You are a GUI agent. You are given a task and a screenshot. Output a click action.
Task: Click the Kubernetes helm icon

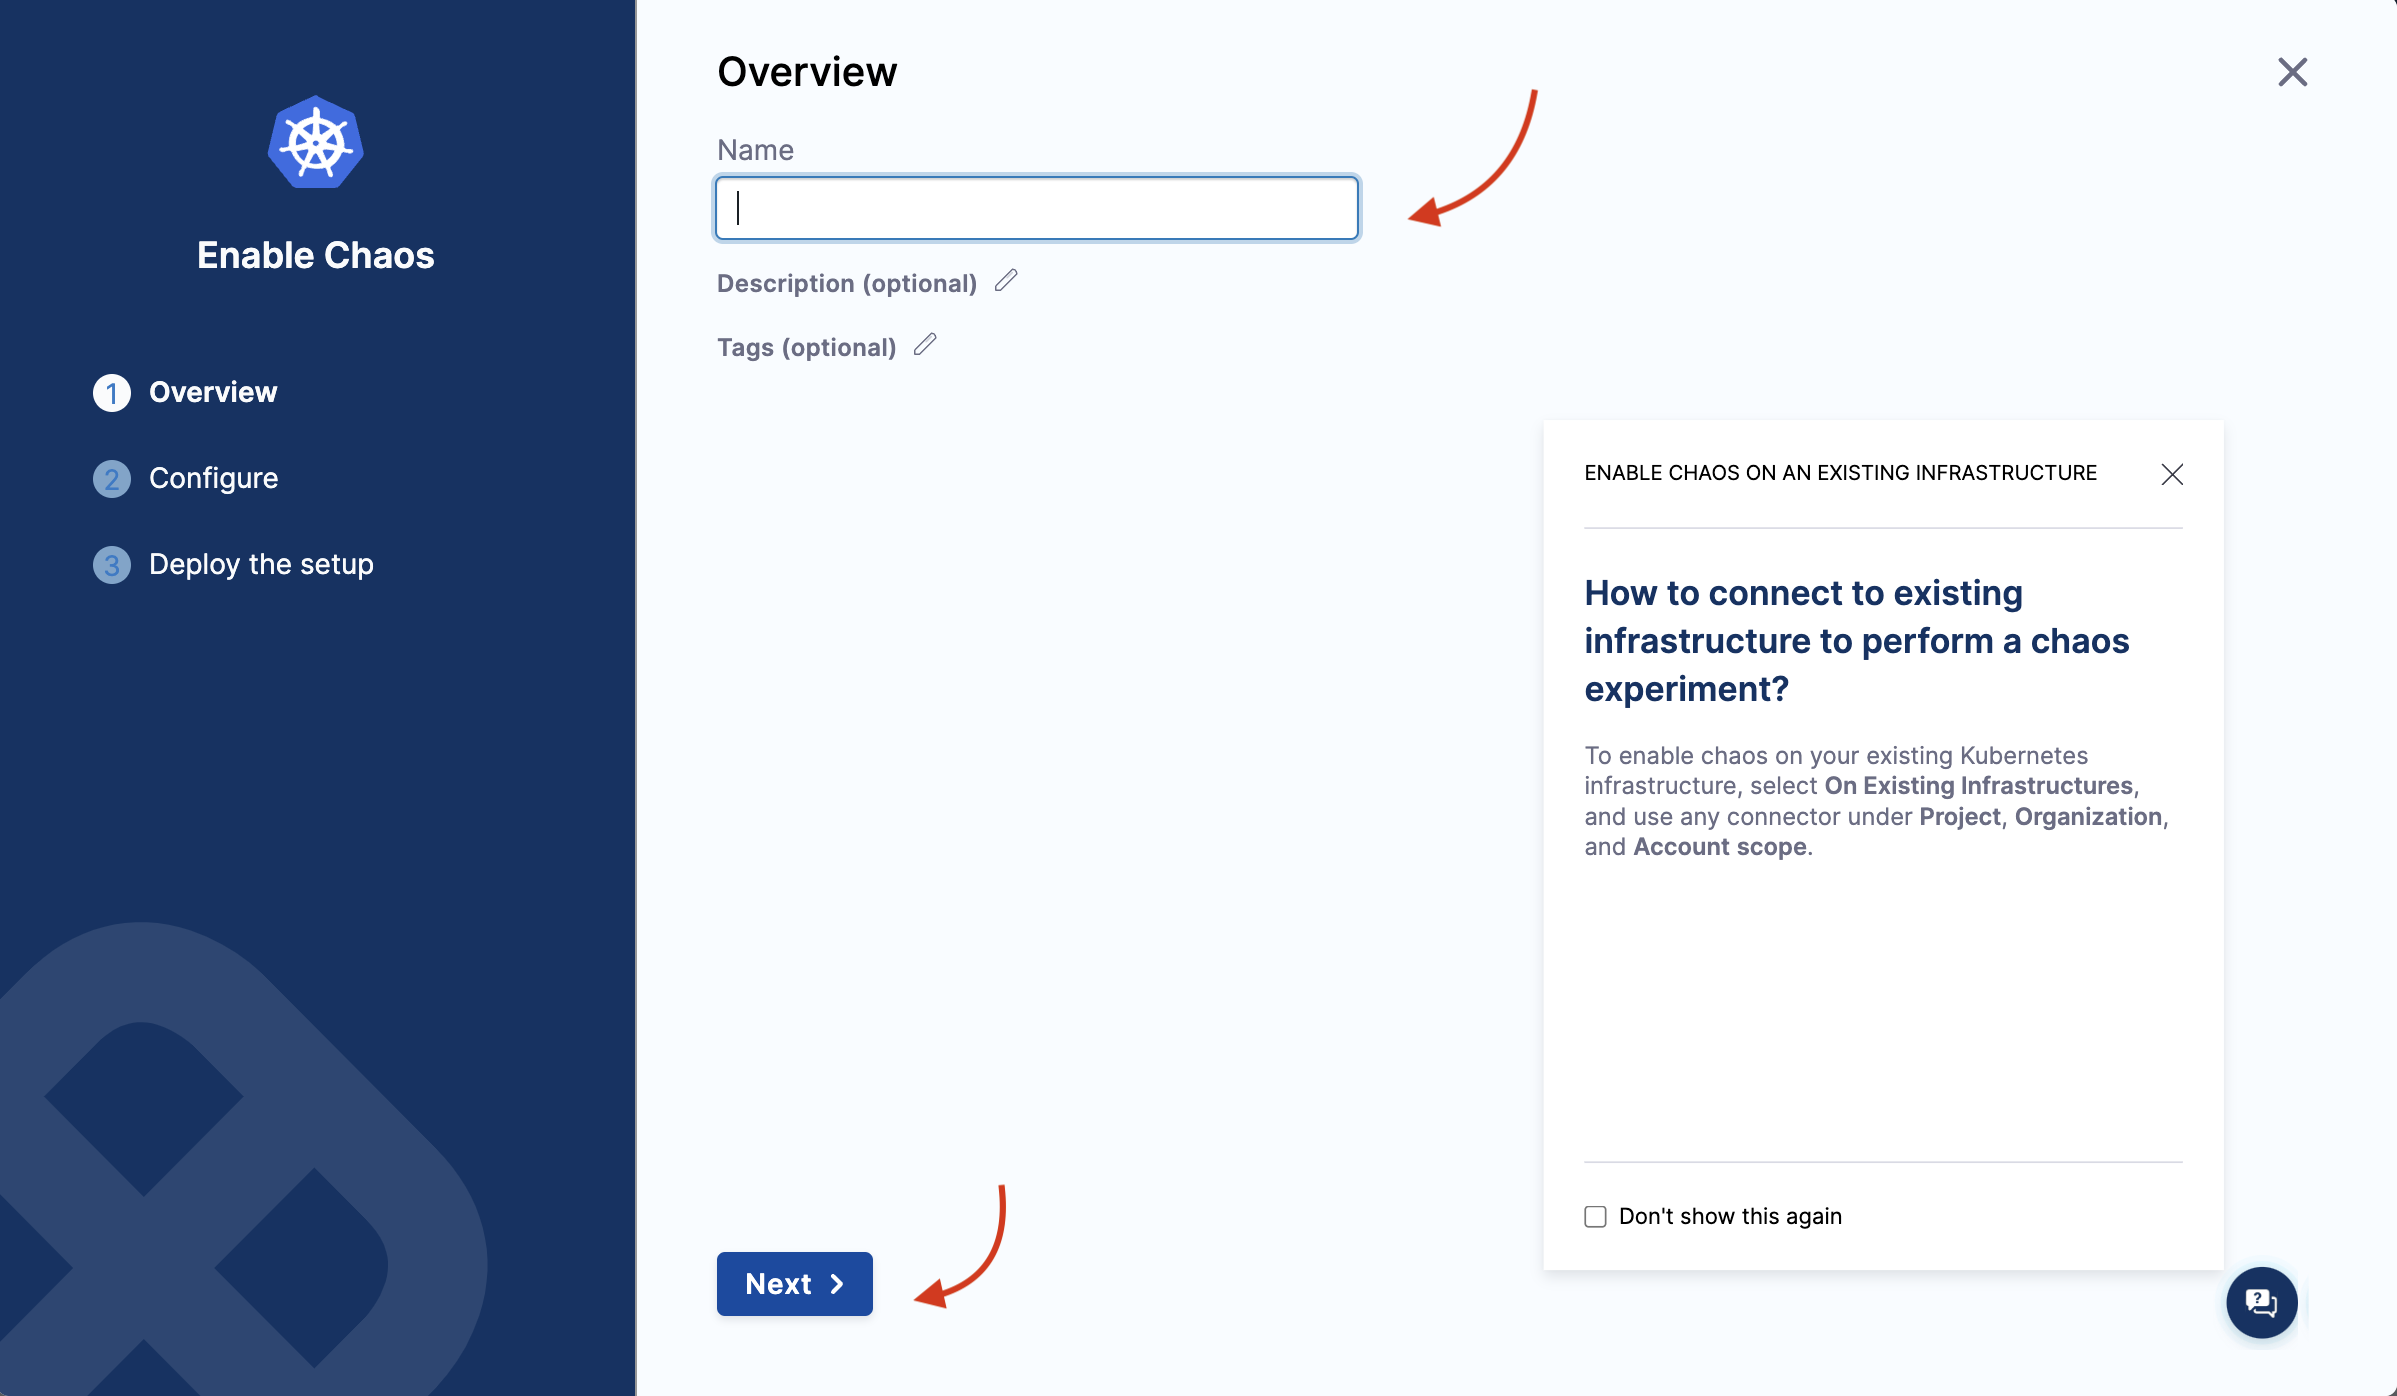click(316, 146)
